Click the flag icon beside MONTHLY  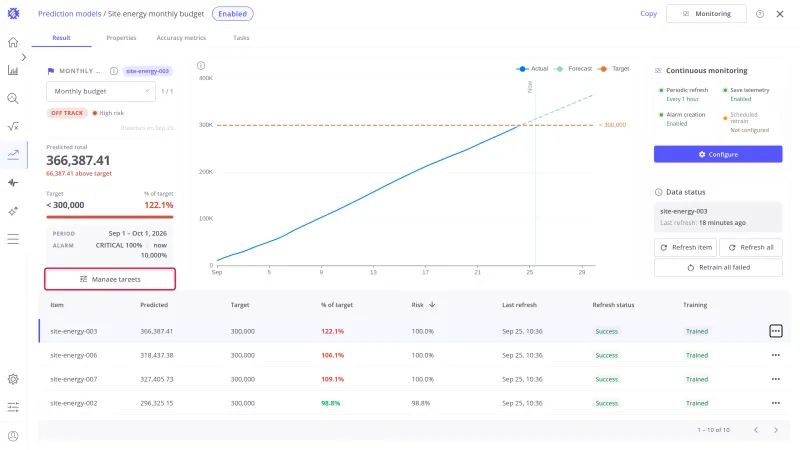click(x=51, y=71)
